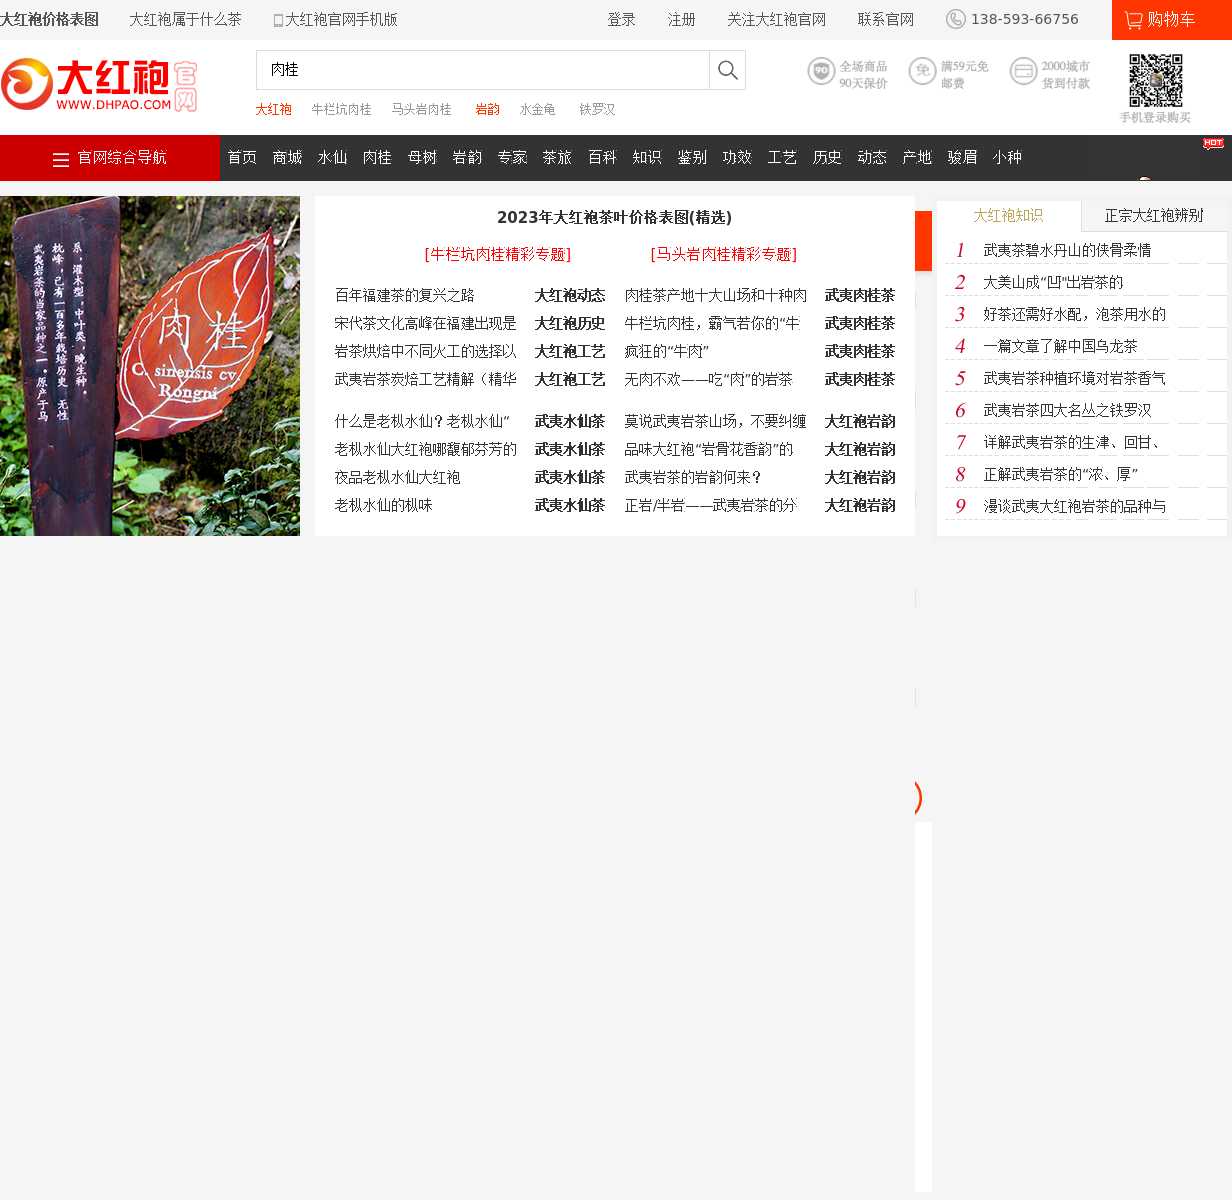Click the mobile phone icon beside 大红袍官网手机版
Image resolution: width=1232 pixels, height=1200 pixels.
point(278,20)
